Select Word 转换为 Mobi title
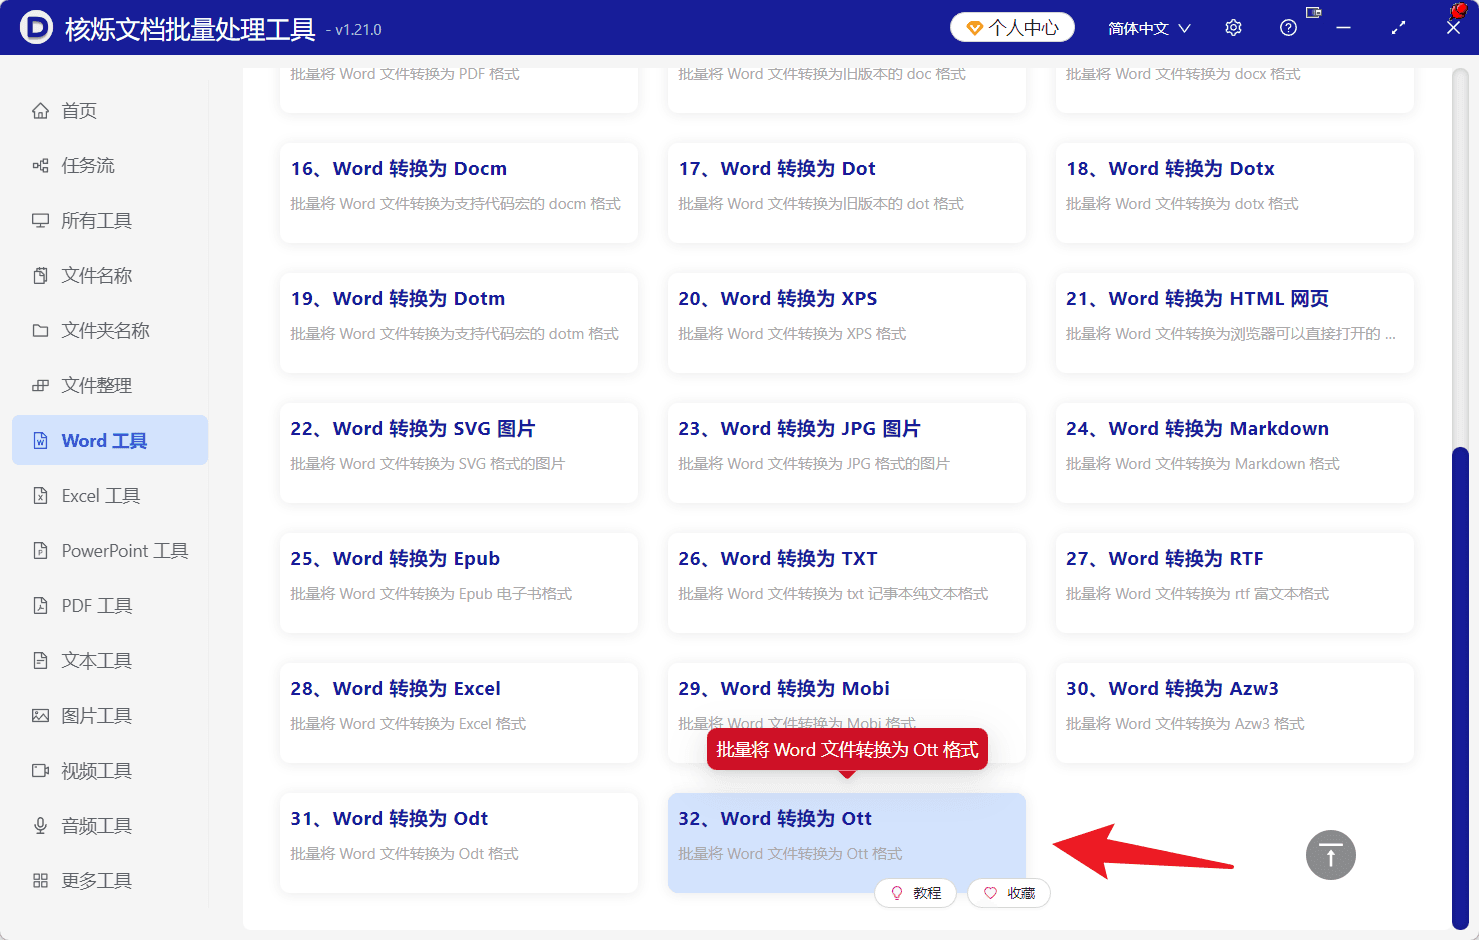Screen dimensions: 1479x940 (784, 689)
